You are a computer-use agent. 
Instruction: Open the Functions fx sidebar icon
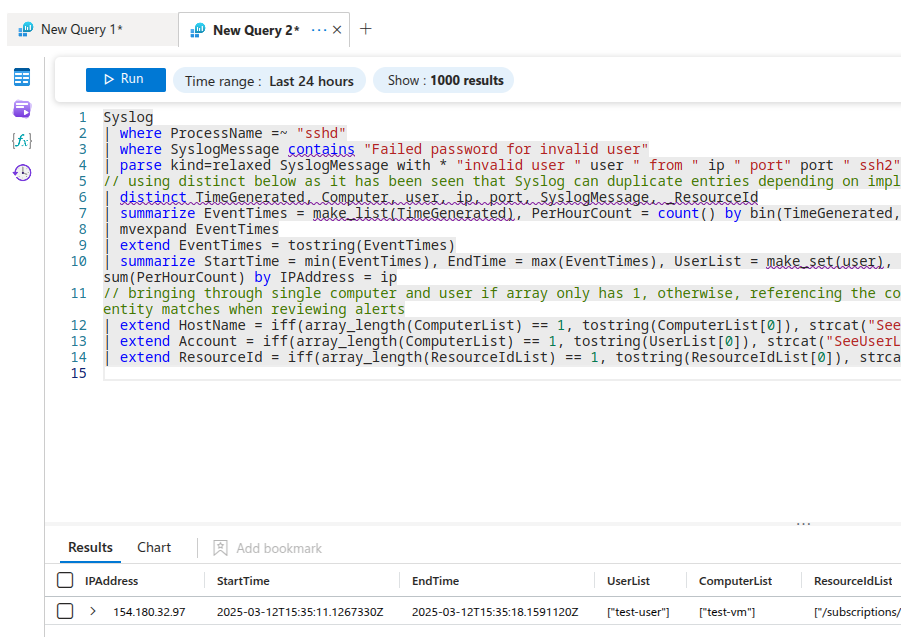click(x=22, y=141)
